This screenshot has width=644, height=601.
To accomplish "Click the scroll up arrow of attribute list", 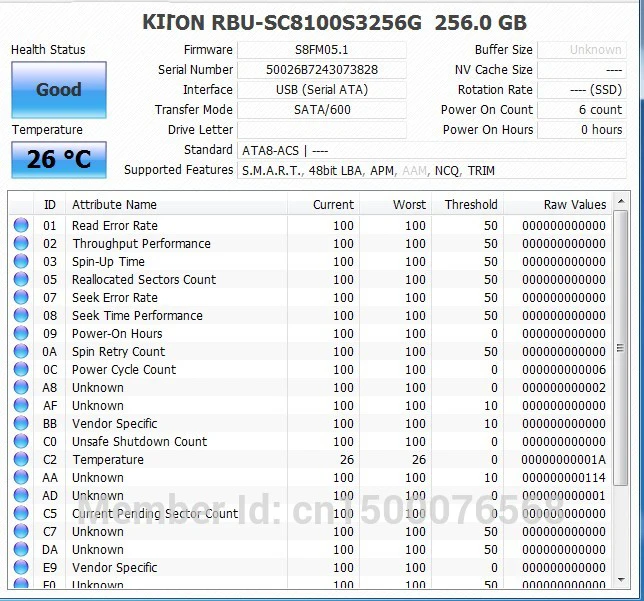I will click(x=621, y=201).
